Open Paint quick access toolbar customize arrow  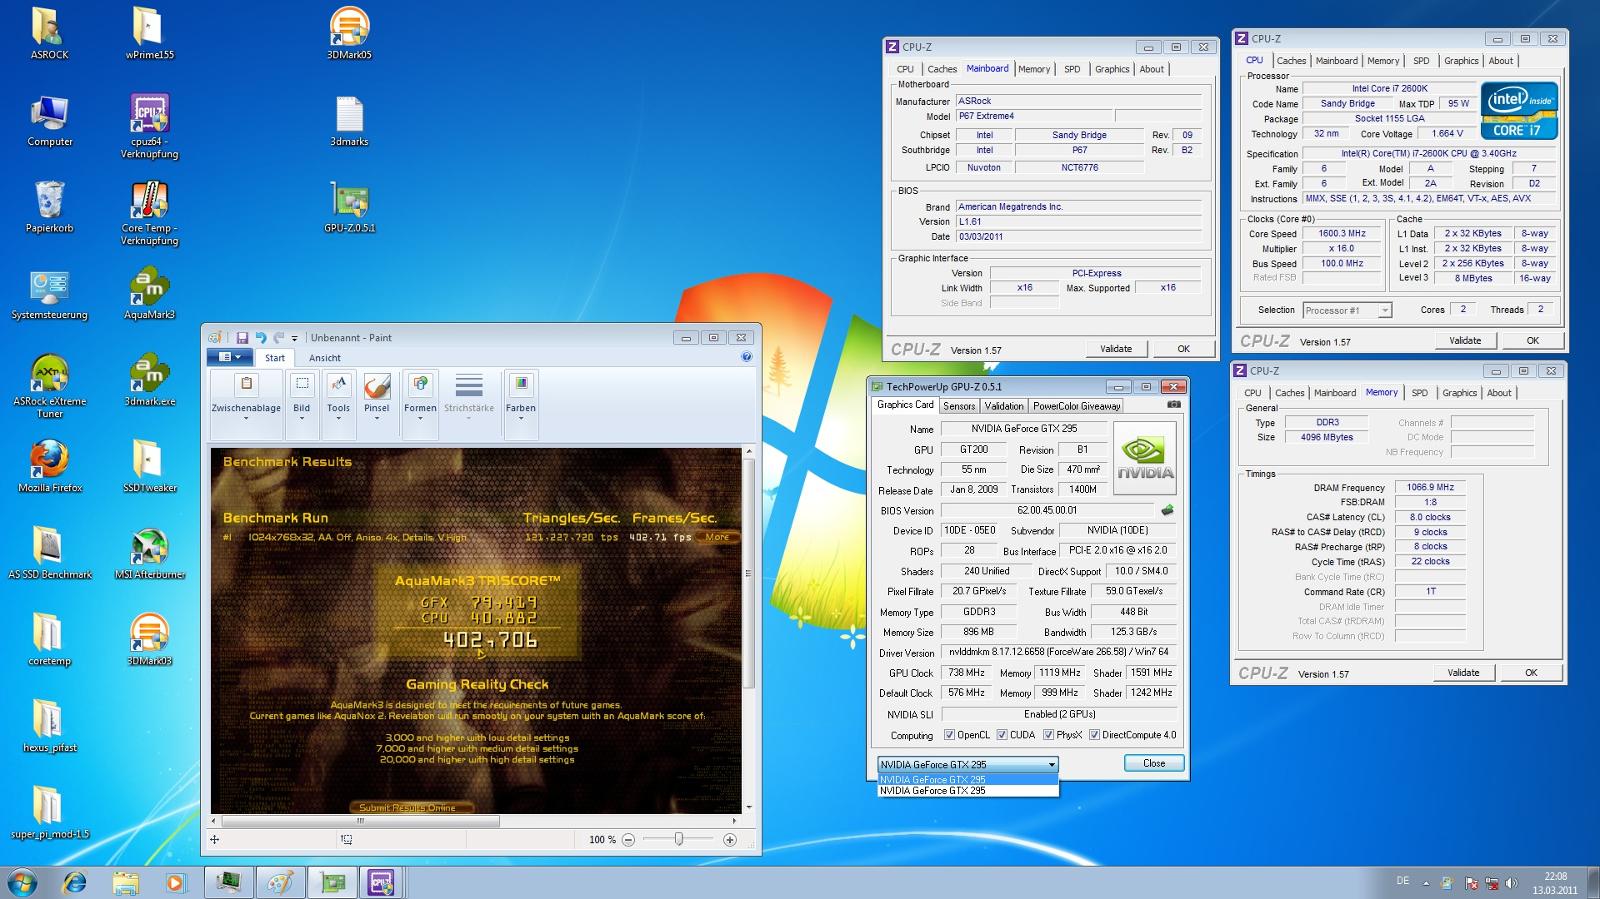(295, 338)
